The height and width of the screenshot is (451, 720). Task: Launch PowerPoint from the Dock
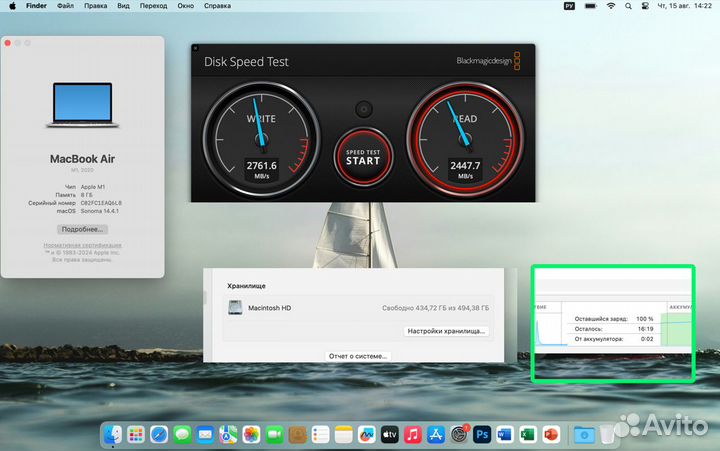point(551,434)
